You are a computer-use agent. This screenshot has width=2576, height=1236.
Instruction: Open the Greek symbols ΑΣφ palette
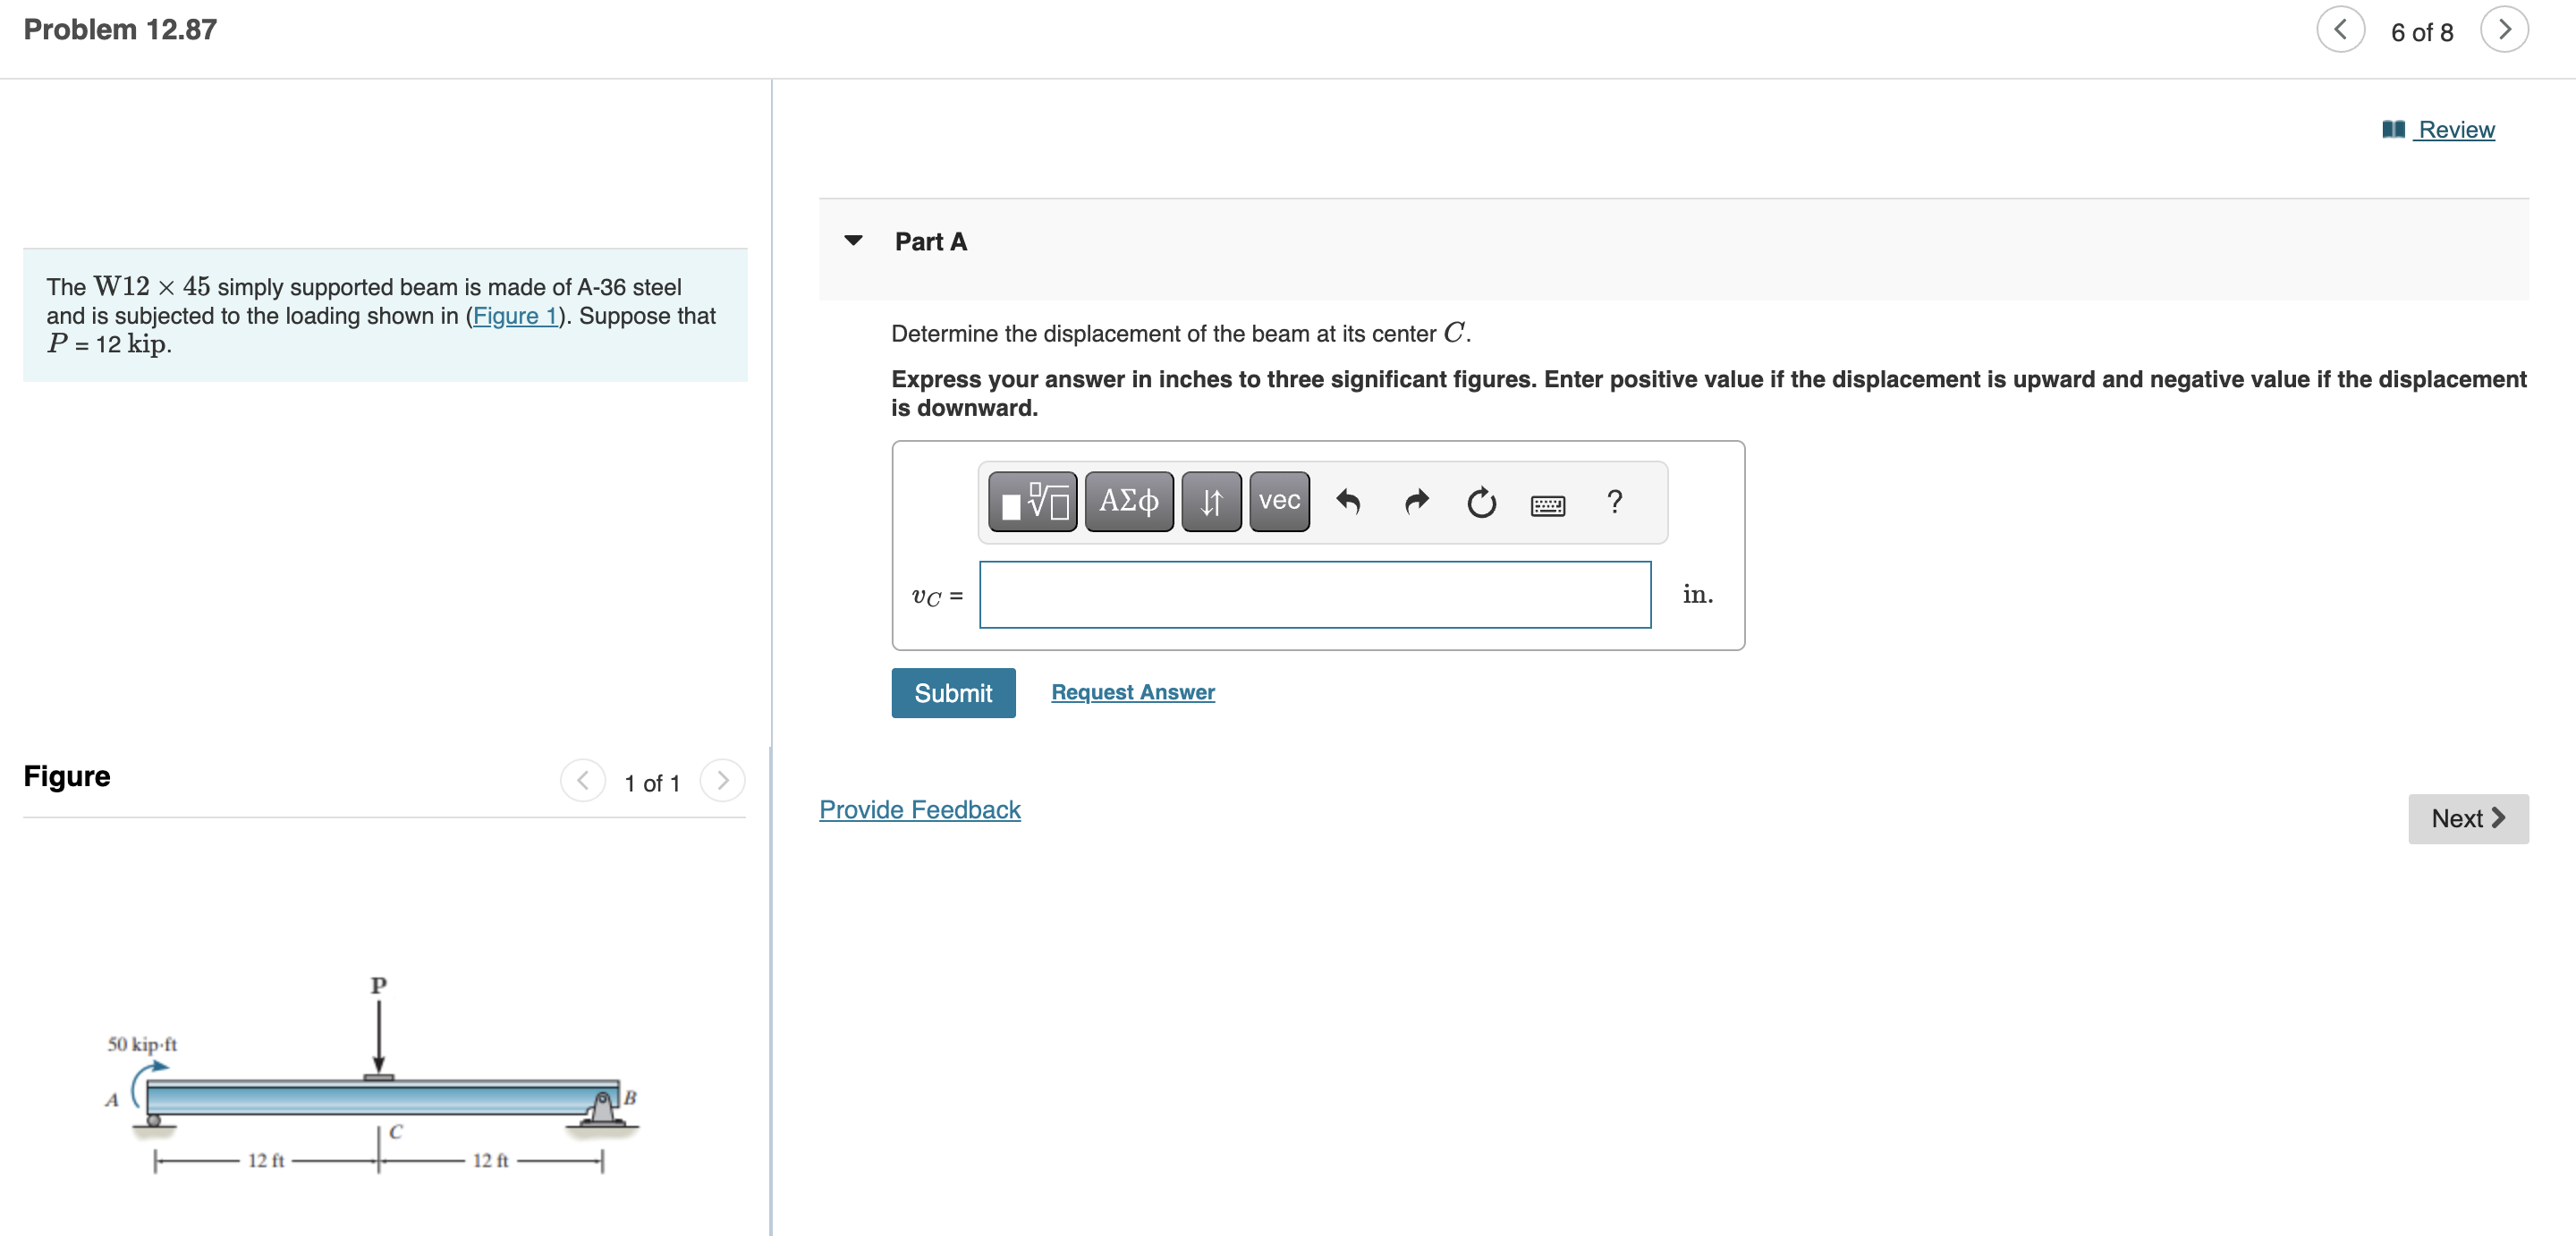click(x=1128, y=501)
